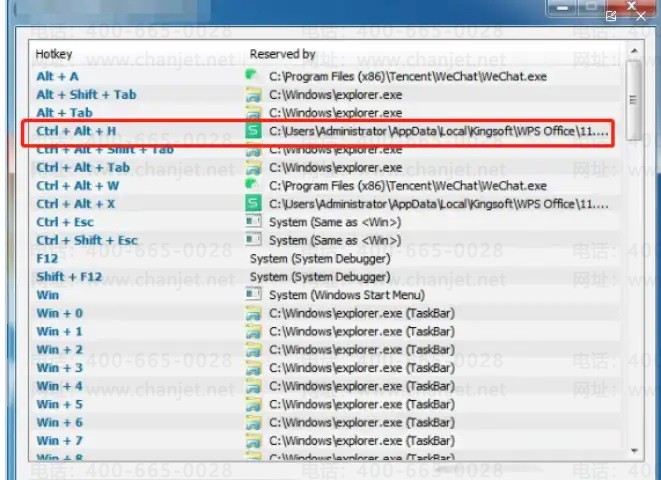The image size is (661, 480).
Task: Select the Win + 0 hotkey
Action: (59, 313)
